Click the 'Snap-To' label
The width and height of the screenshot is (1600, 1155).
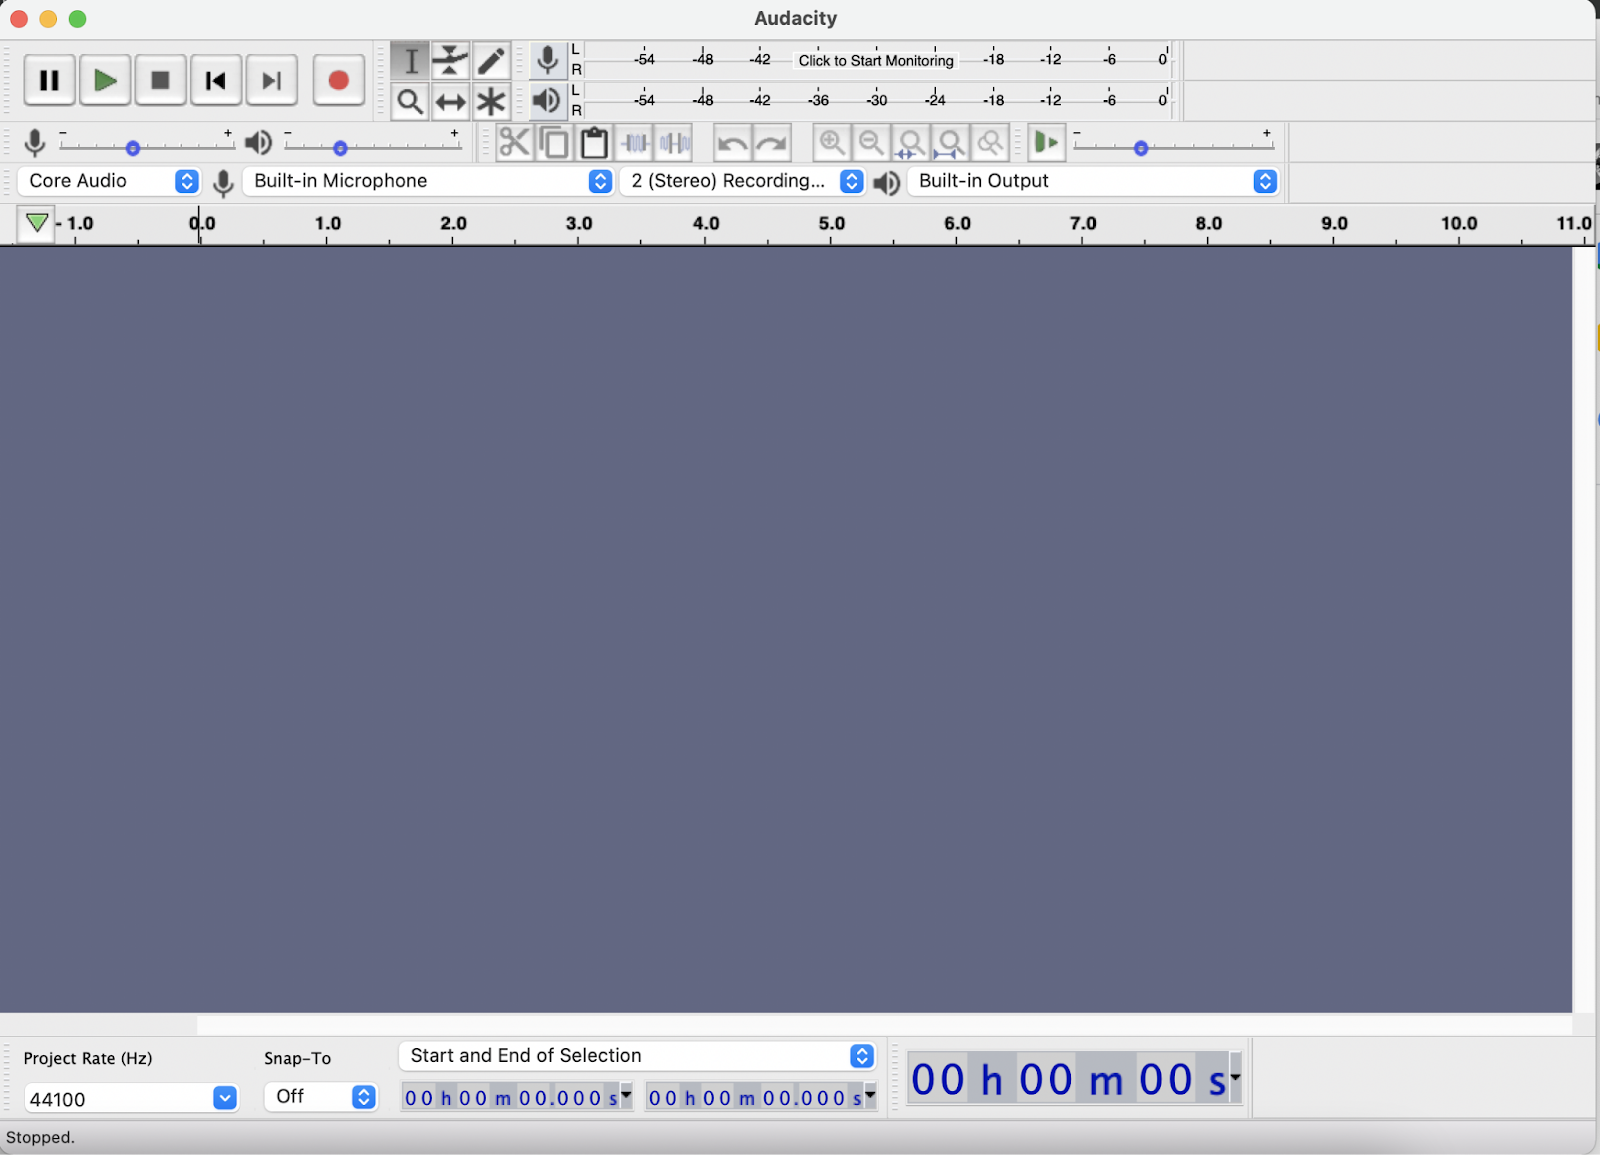[297, 1059]
